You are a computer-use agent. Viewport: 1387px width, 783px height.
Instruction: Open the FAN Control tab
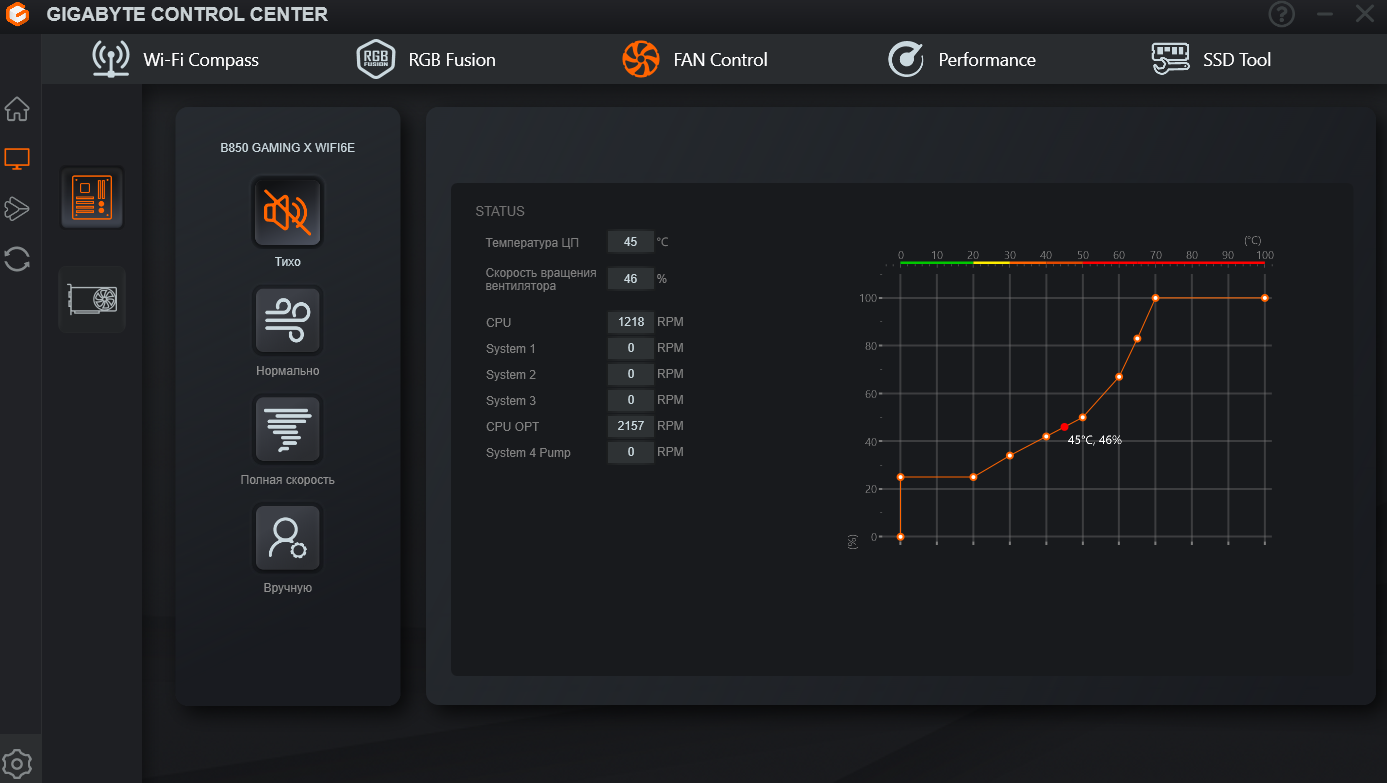(x=695, y=60)
